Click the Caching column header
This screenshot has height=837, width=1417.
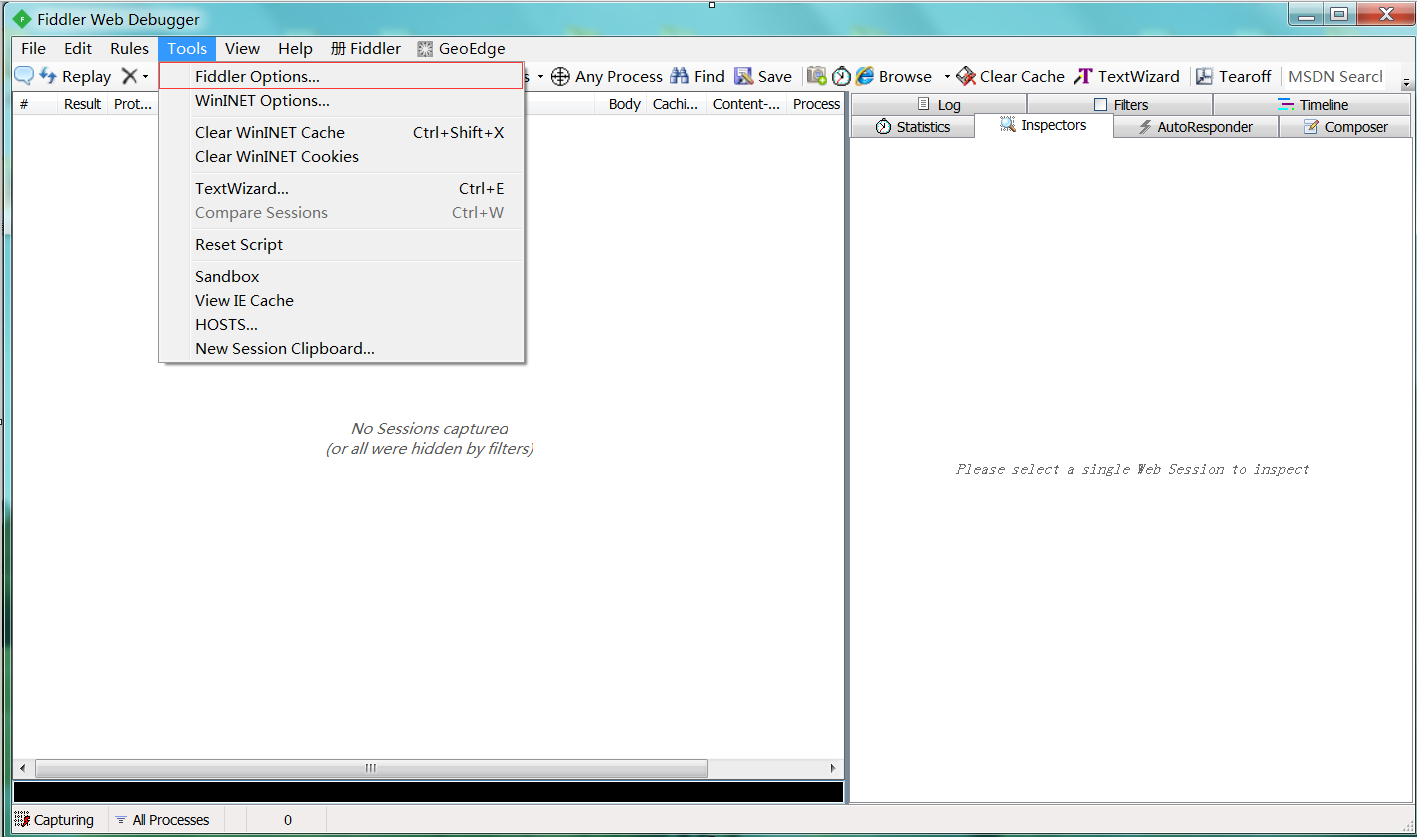pos(676,104)
